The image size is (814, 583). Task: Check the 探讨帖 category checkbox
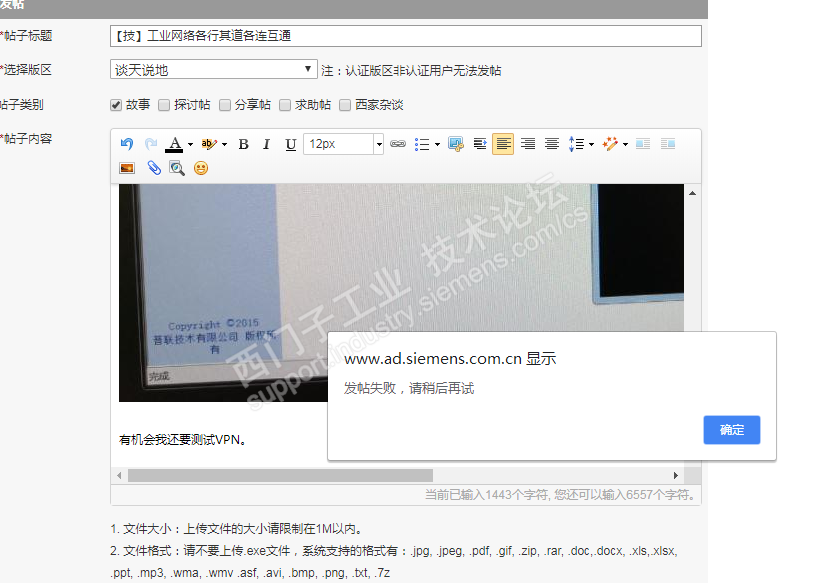click(164, 105)
